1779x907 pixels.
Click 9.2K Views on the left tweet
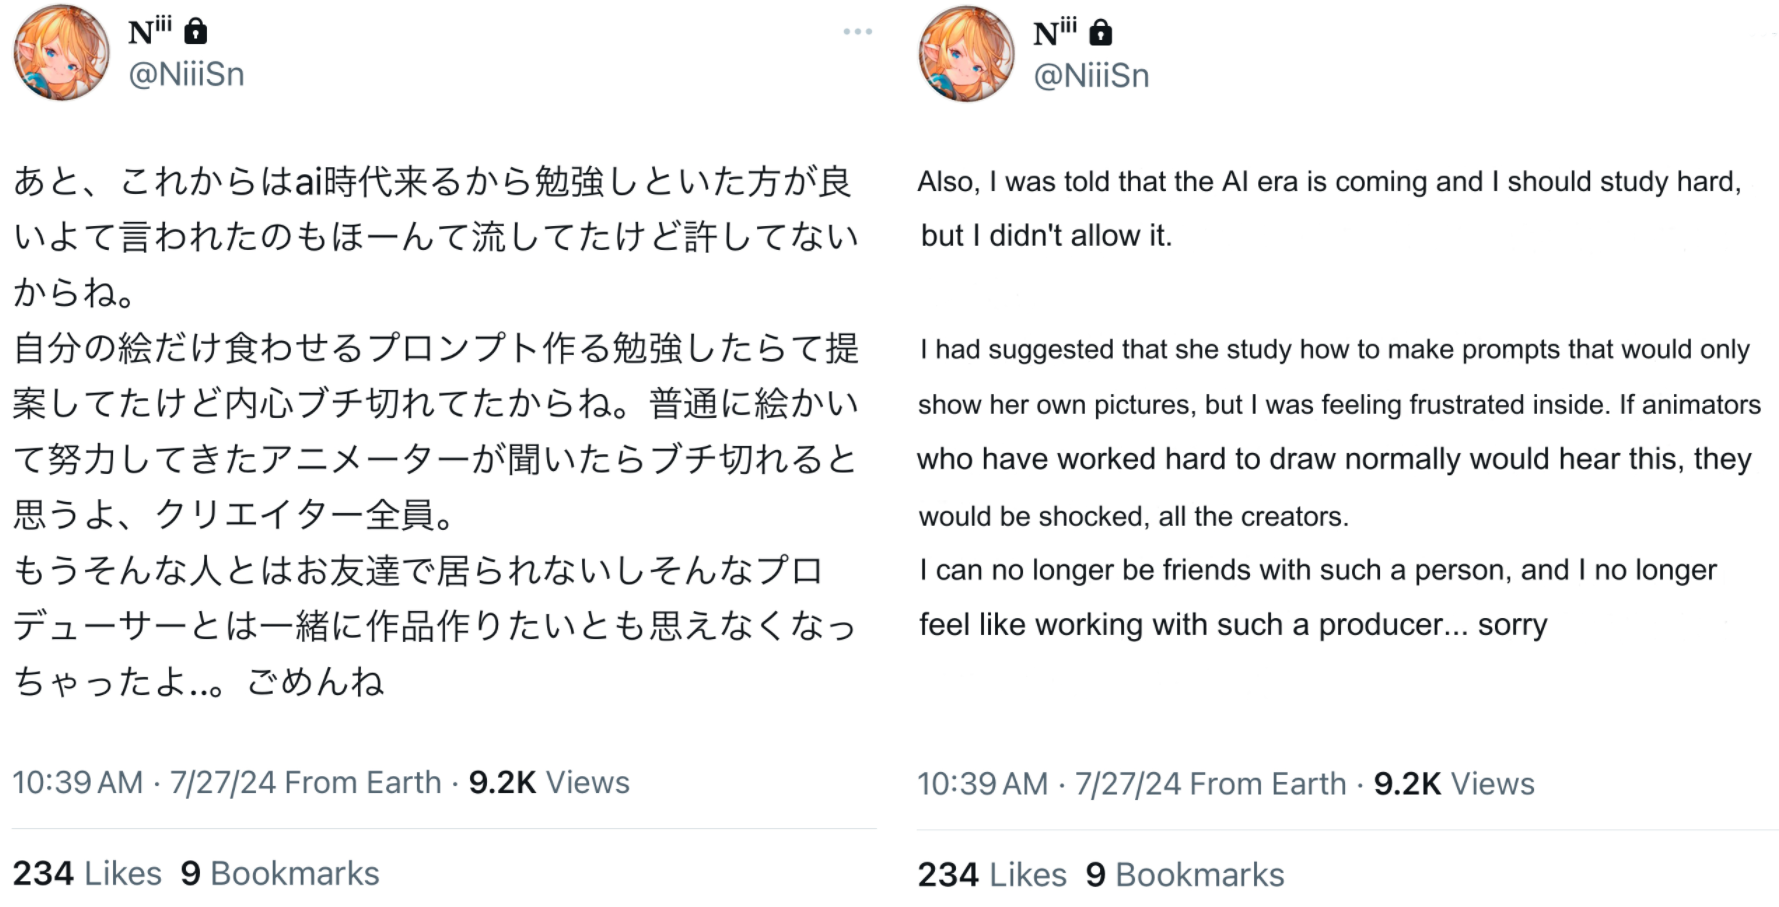549,782
